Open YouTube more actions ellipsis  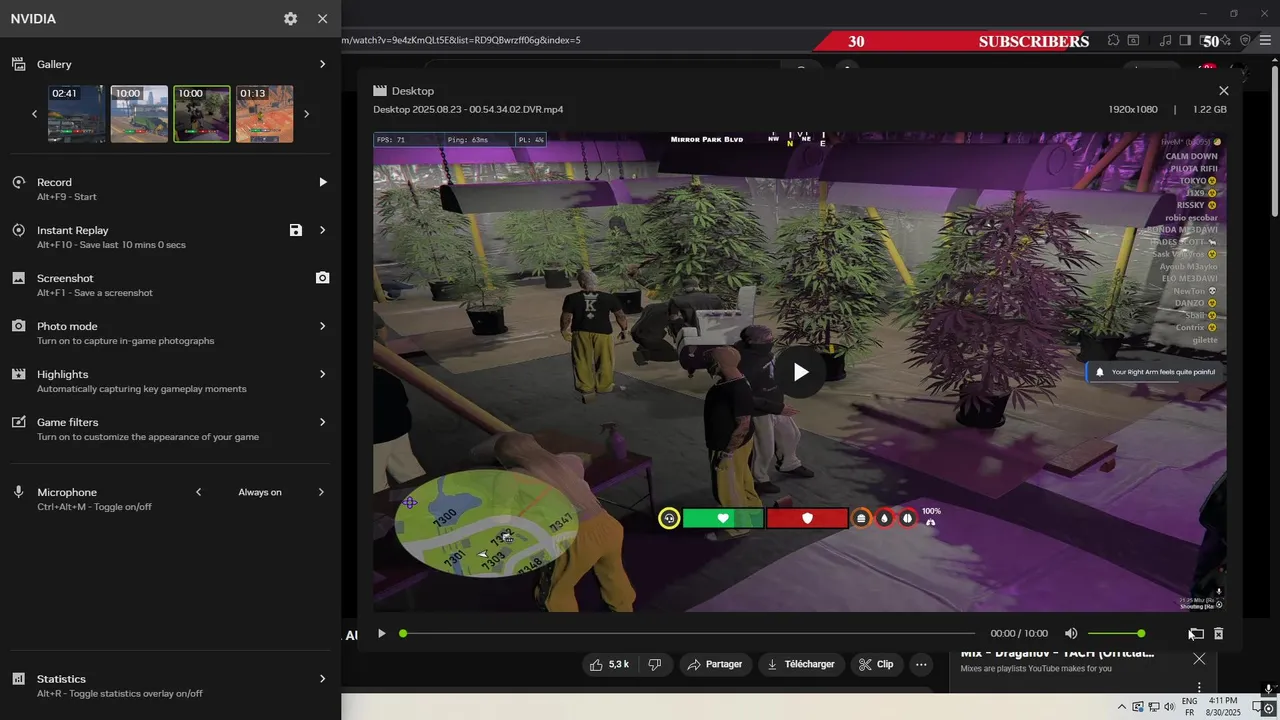pos(921,664)
